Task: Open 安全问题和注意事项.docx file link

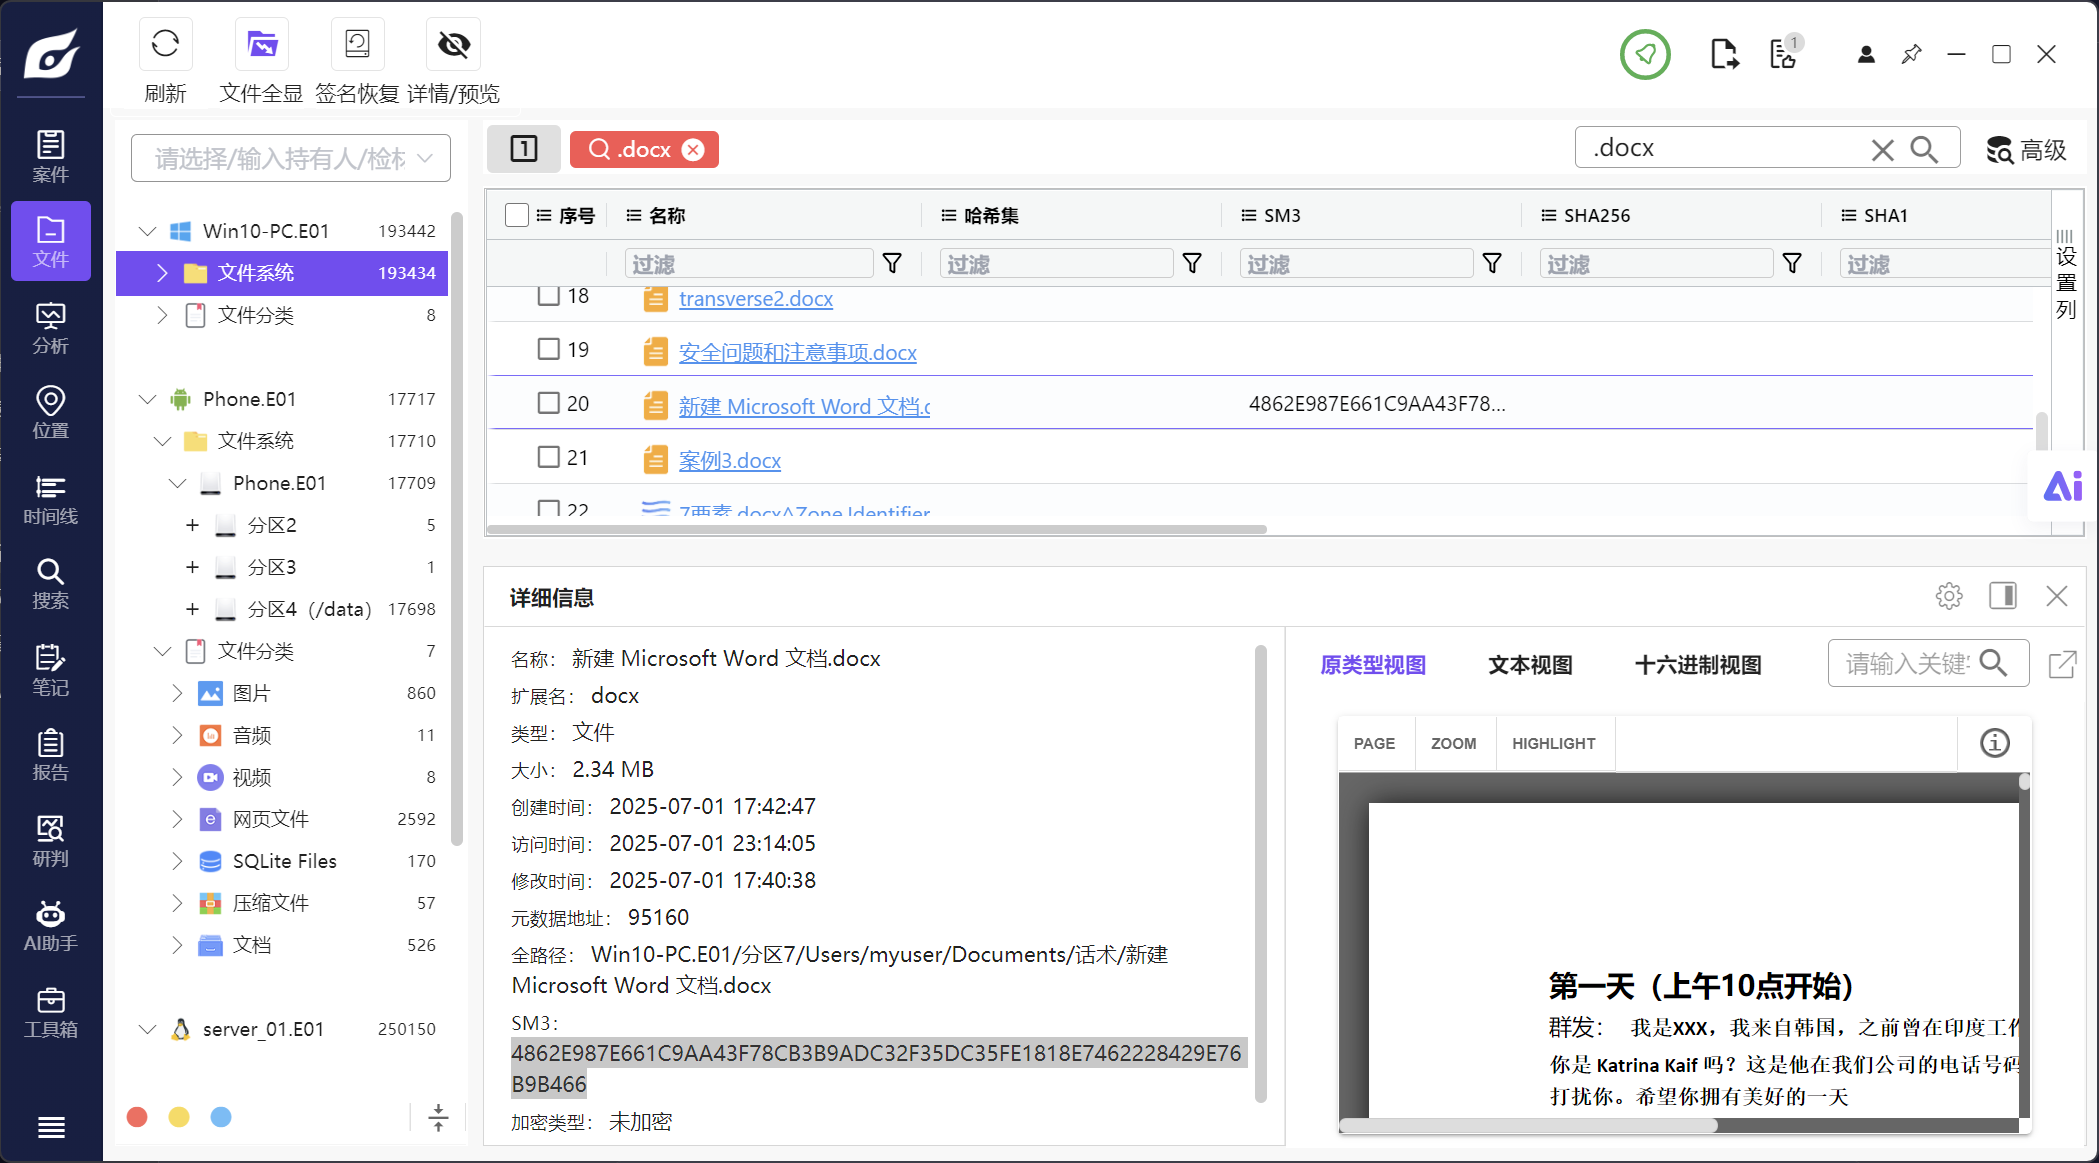Action: tap(798, 352)
